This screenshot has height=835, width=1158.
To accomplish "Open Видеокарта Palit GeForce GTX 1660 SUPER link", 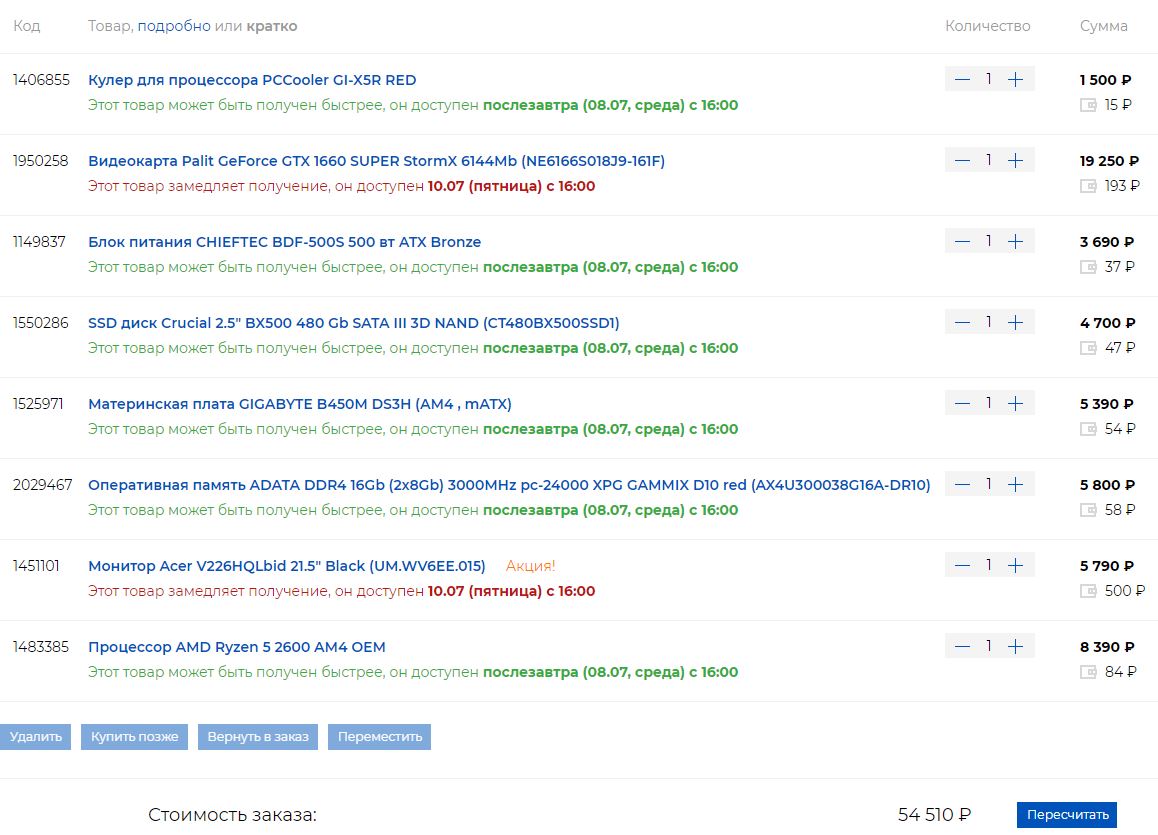I will click(x=377, y=161).
